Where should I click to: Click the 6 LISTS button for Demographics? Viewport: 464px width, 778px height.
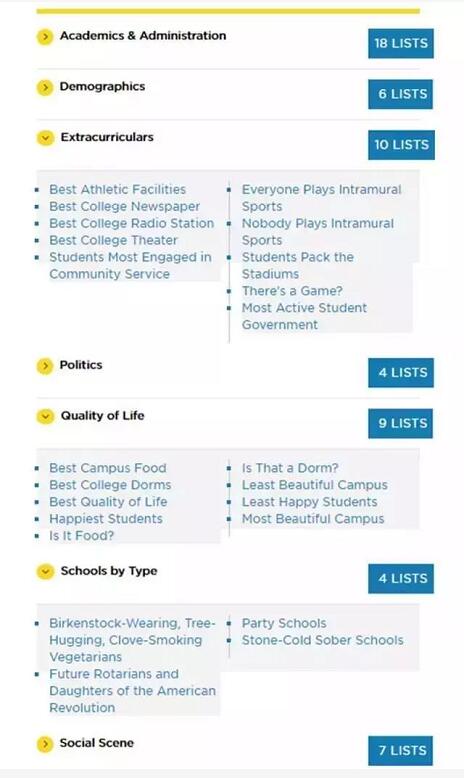400,94
